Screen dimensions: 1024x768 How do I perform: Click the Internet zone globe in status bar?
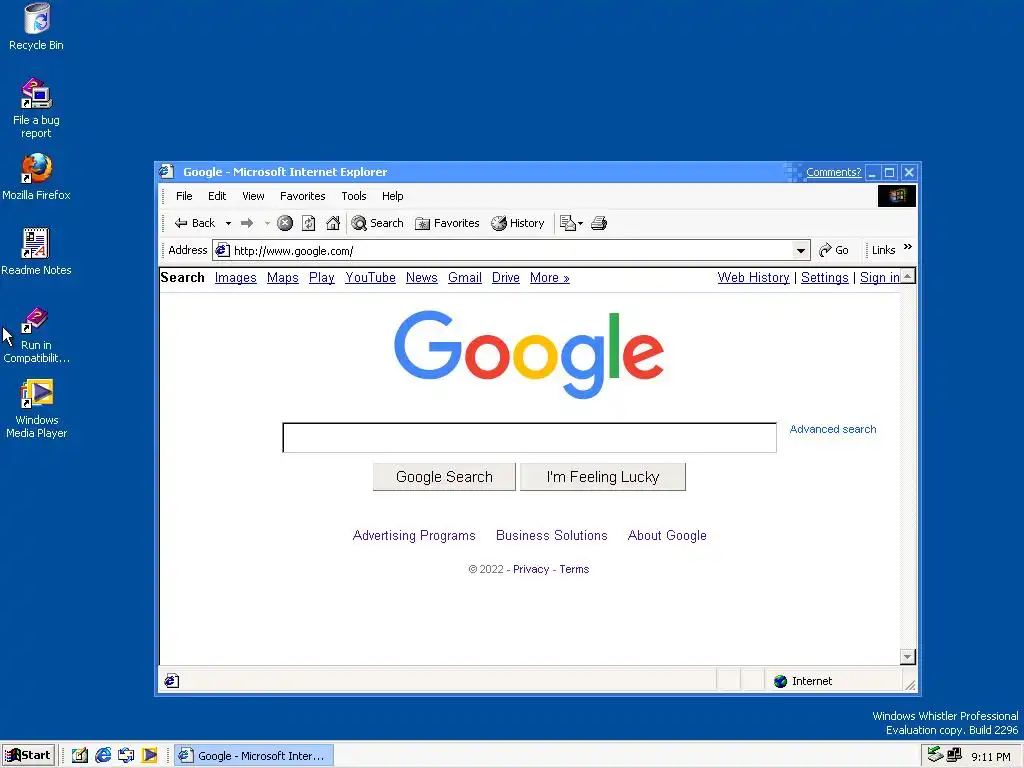(x=780, y=681)
